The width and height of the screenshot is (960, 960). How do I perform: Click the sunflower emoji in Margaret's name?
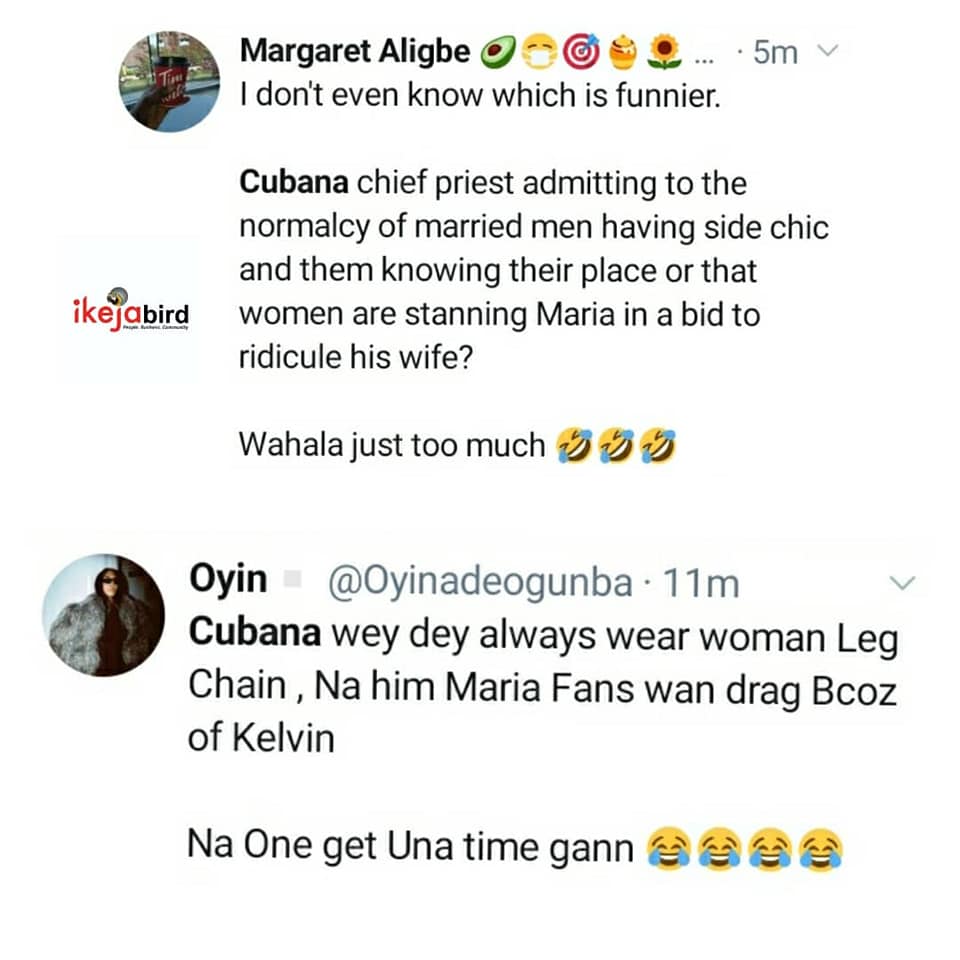(663, 53)
